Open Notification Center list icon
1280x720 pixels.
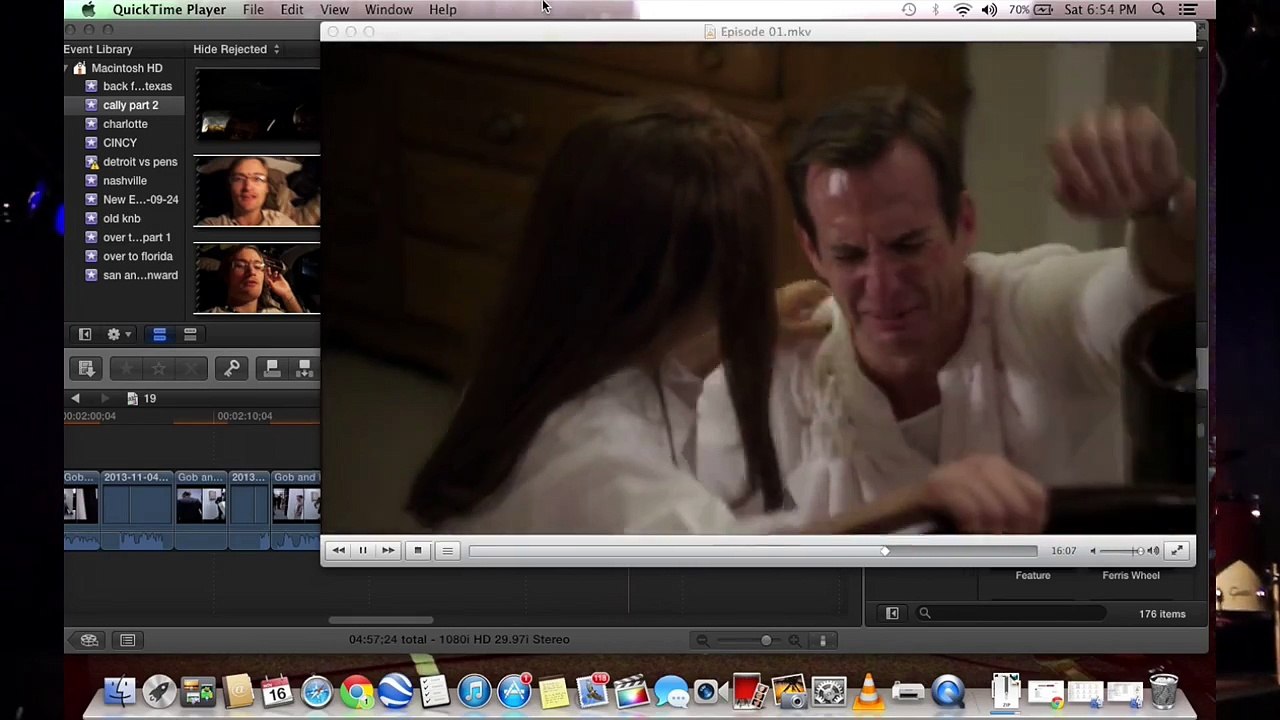(1188, 10)
